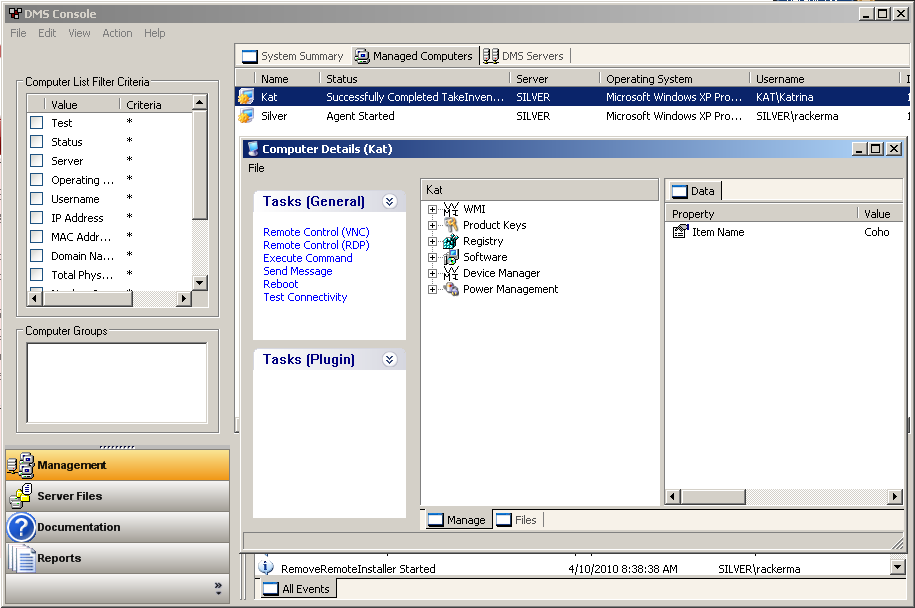Screen dimensions: 915x608
Task: Launch Remote Control (RDP)
Action: [316, 245]
